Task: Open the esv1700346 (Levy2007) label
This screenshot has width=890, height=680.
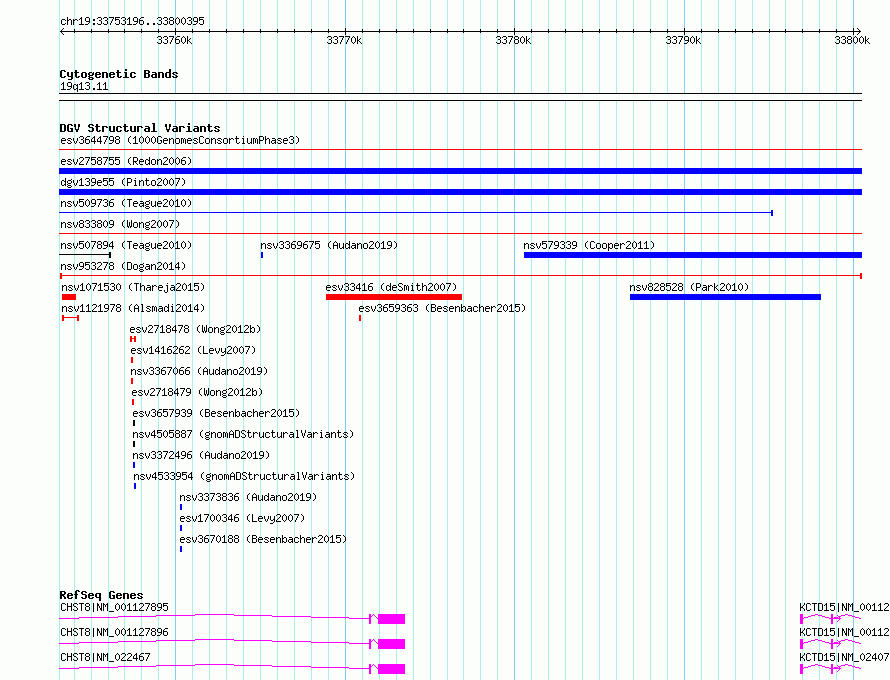Action: [x=242, y=518]
